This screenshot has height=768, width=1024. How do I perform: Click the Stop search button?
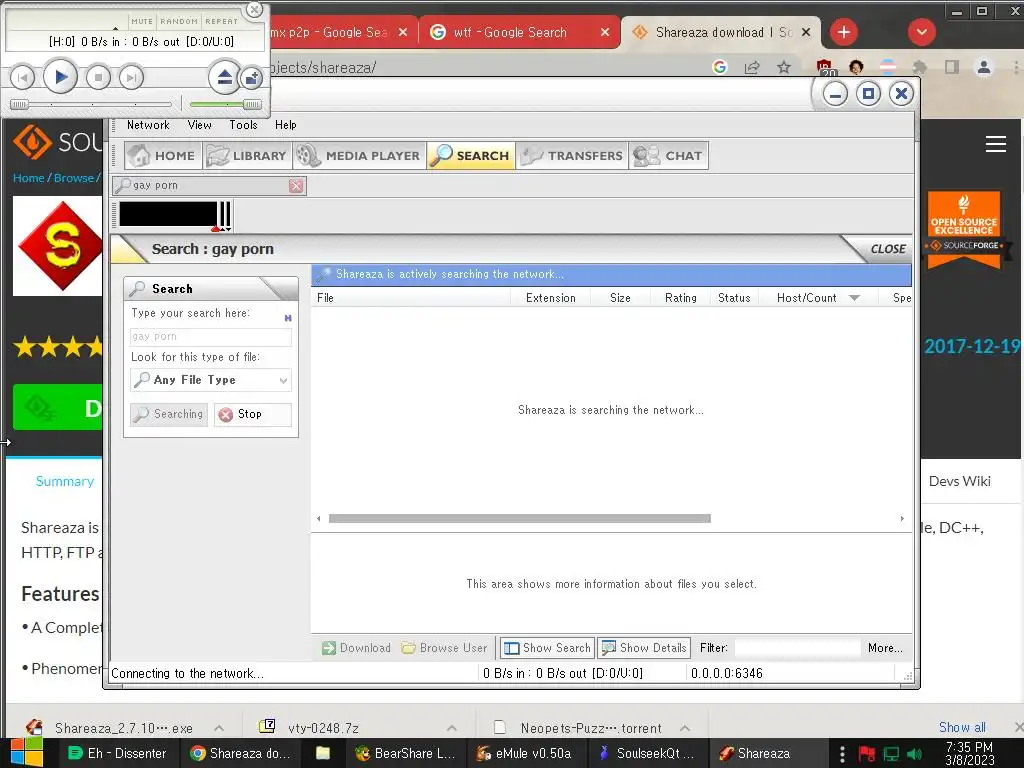pos(253,414)
